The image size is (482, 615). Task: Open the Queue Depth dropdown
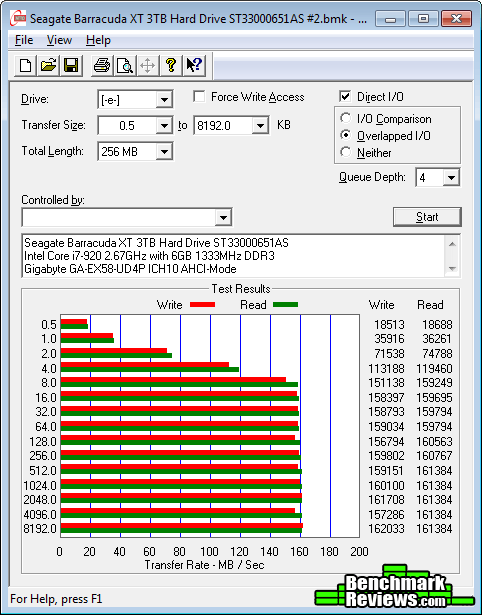[x=451, y=178]
